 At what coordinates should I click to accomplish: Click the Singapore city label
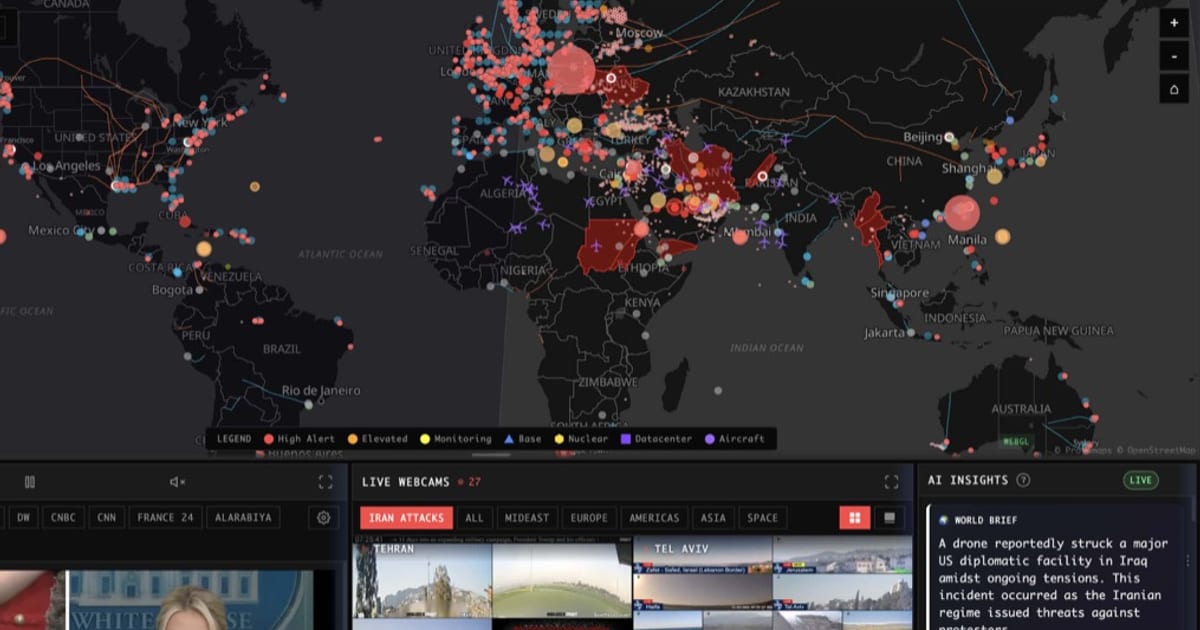[x=898, y=293]
